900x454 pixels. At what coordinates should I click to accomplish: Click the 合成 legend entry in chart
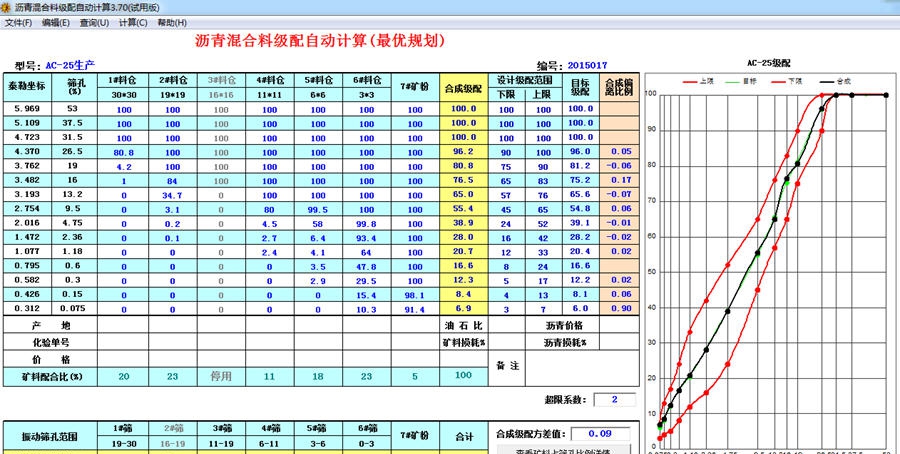click(x=835, y=82)
